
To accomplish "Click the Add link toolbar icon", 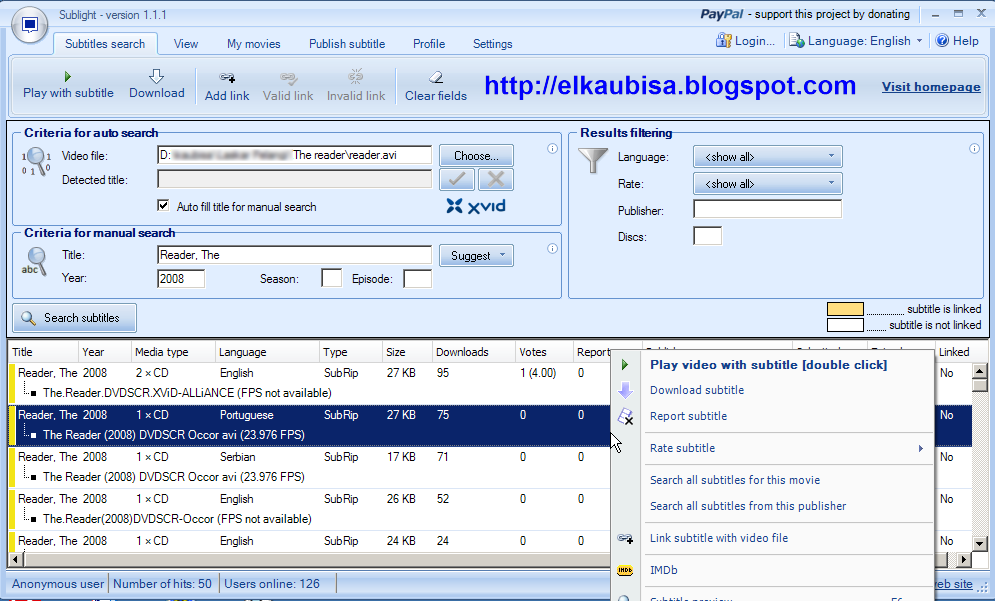I will (x=227, y=77).
